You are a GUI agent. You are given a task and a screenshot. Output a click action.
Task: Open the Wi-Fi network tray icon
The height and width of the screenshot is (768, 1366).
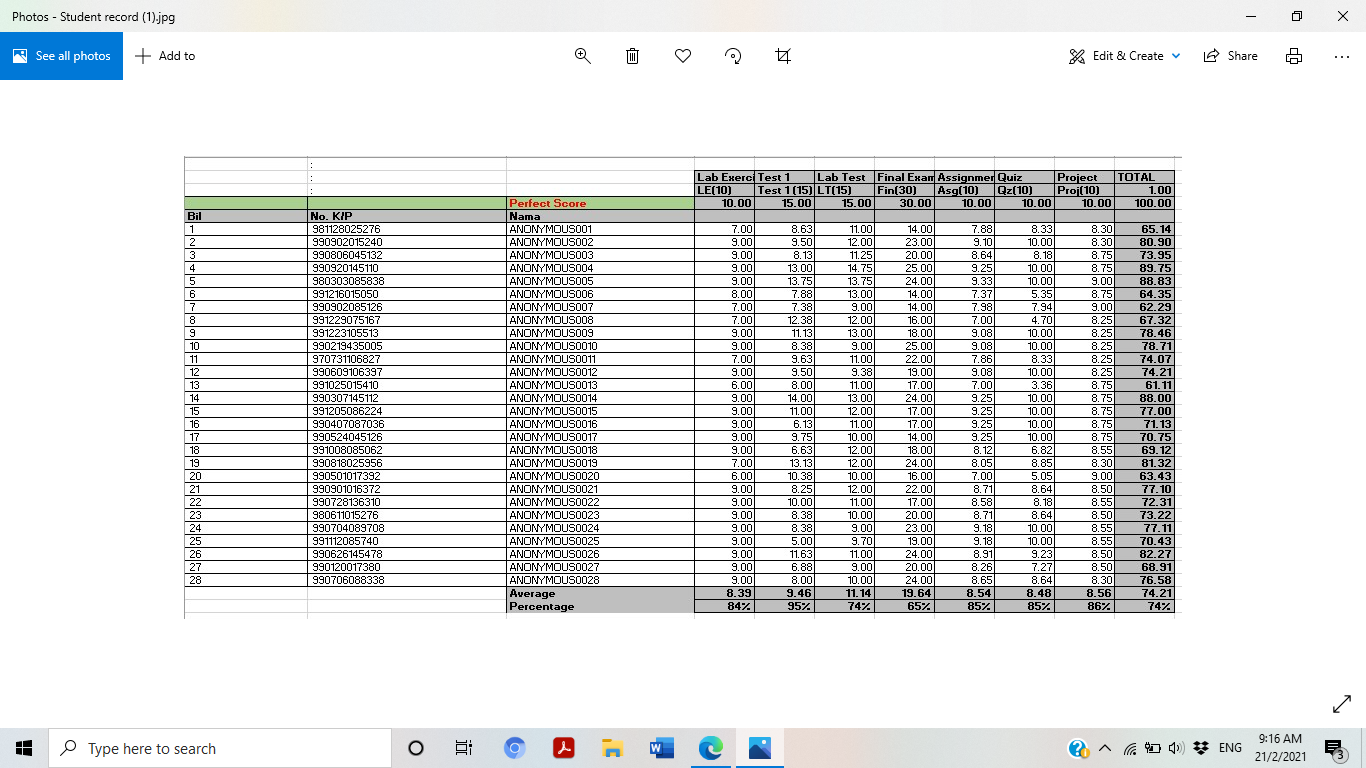(1130, 748)
